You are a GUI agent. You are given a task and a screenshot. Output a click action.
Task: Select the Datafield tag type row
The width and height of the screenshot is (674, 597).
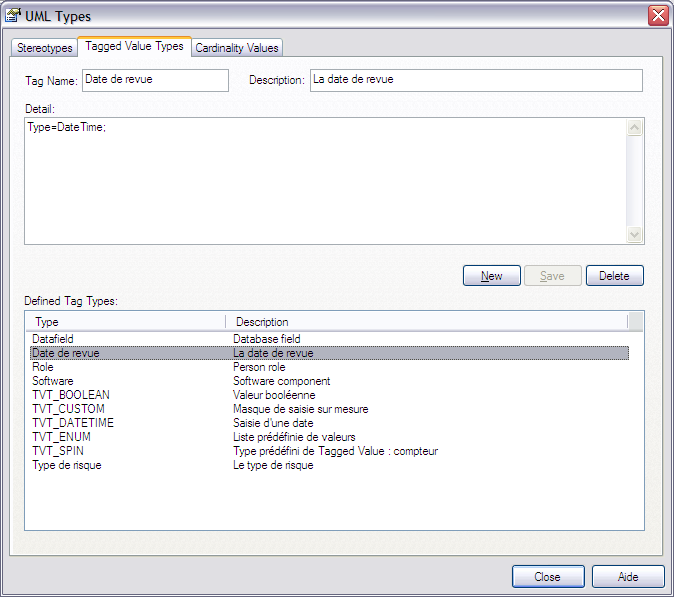pos(54,340)
